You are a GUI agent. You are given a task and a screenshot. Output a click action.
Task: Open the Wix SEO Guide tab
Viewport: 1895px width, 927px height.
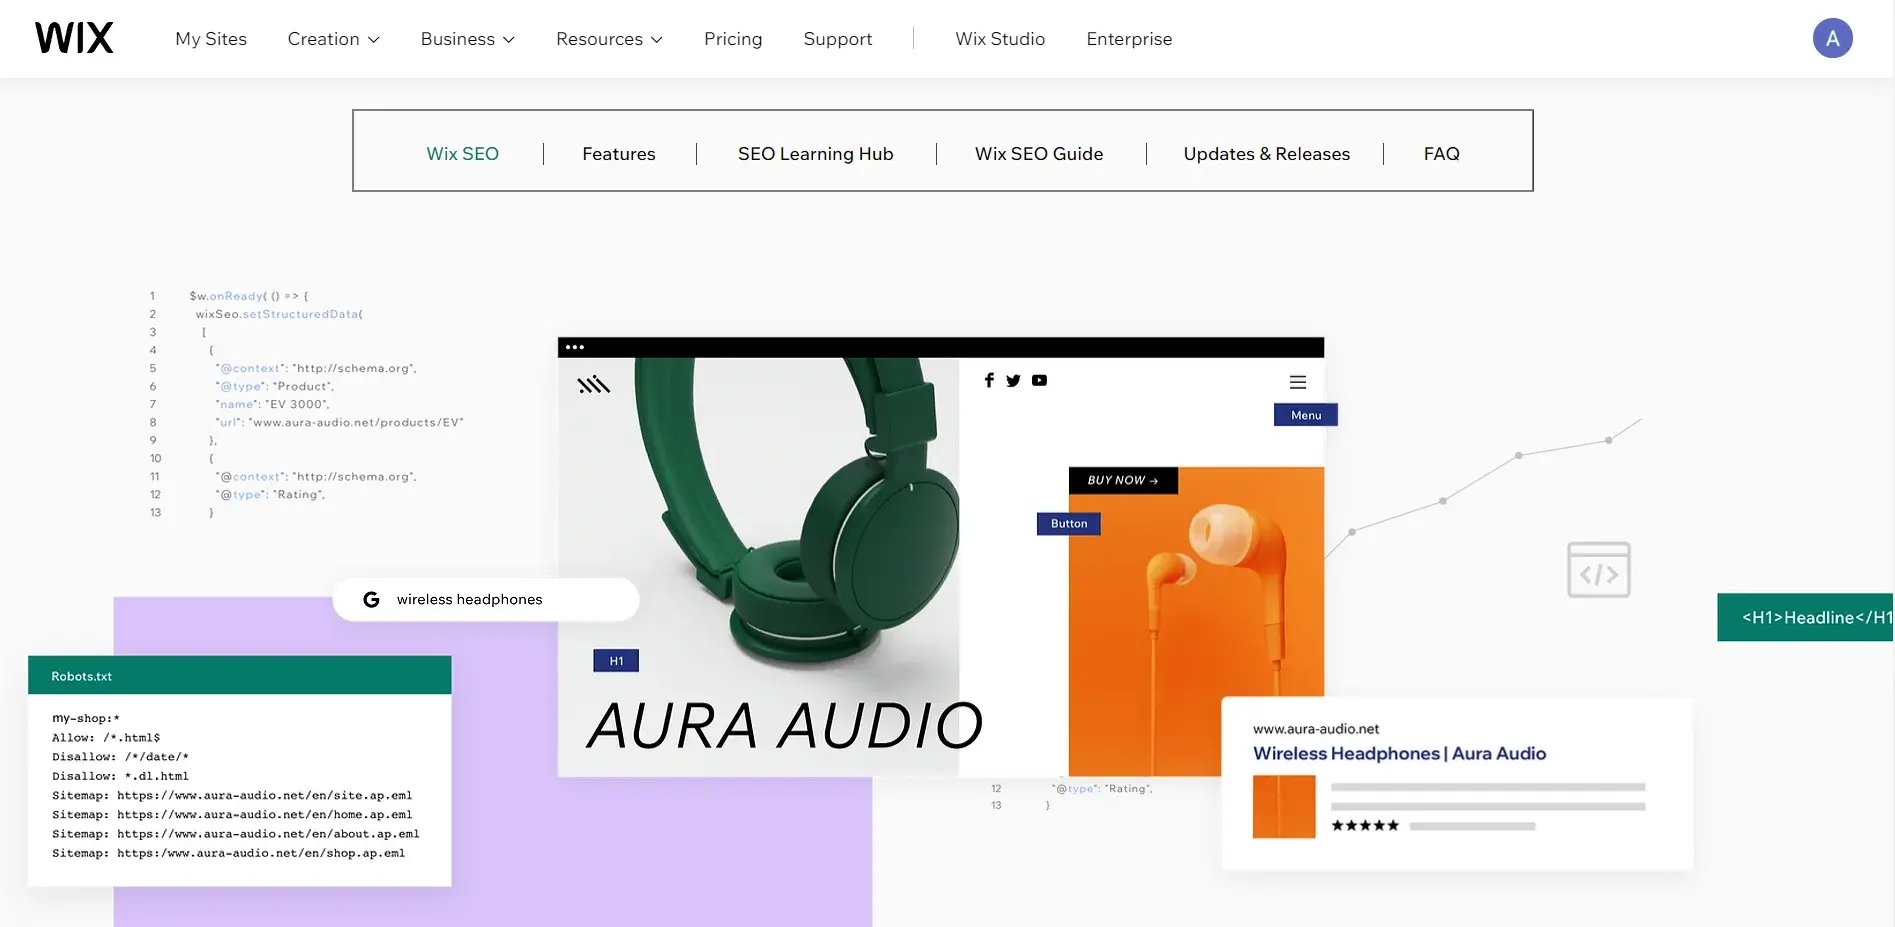coord(1039,154)
